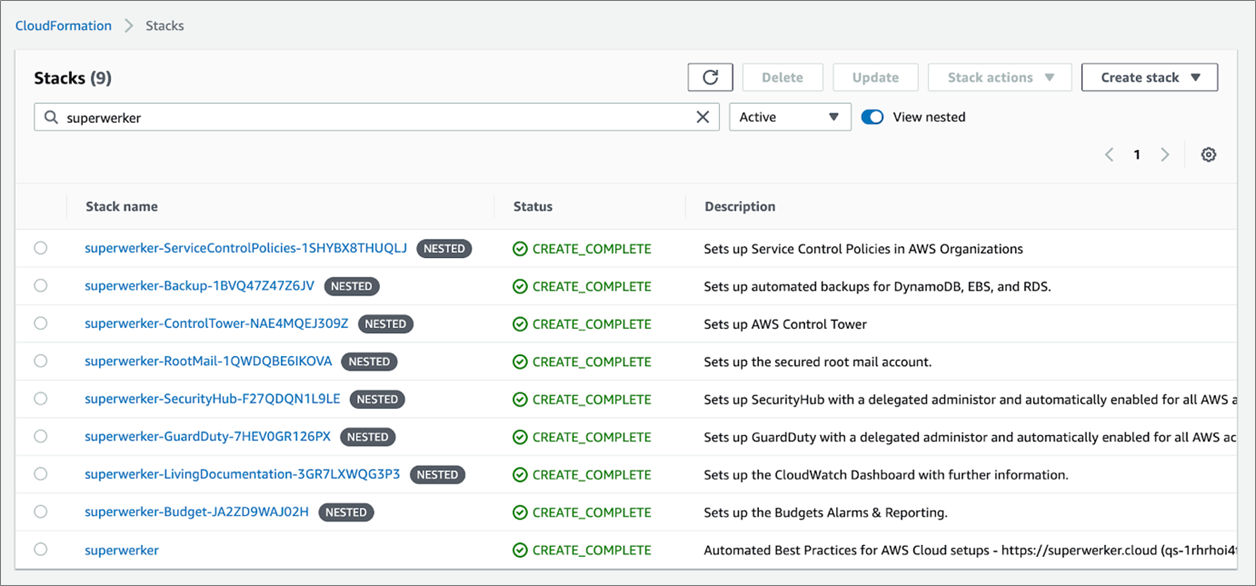Open the Stack actions menu

pos(1000,77)
